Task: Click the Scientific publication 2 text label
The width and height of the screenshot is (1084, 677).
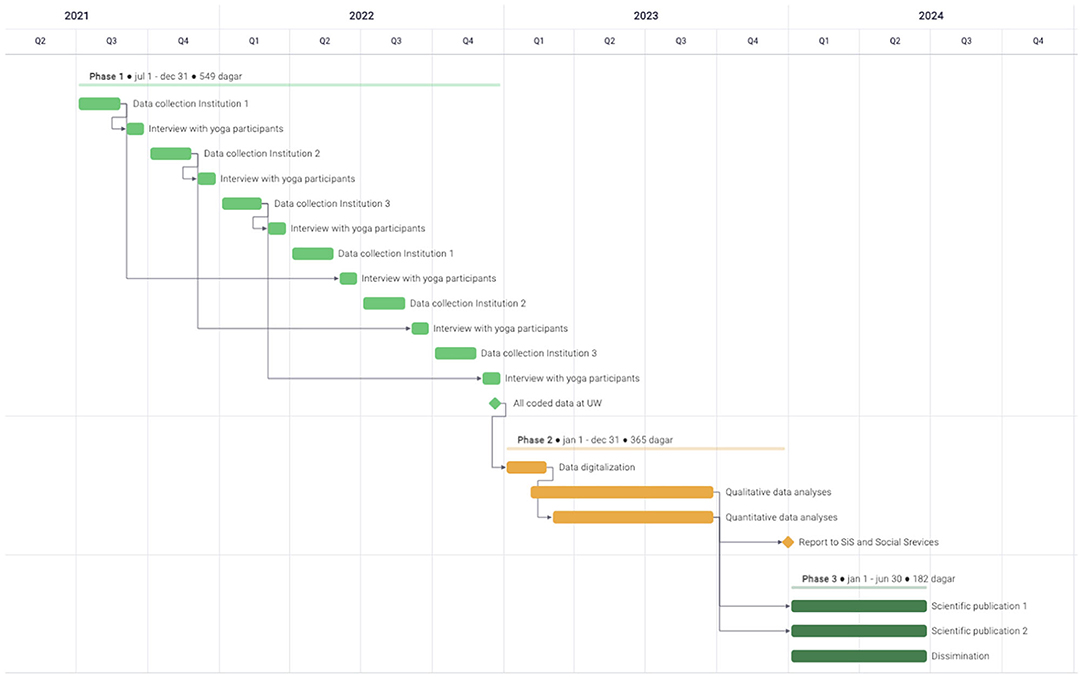Action: click(x=979, y=631)
